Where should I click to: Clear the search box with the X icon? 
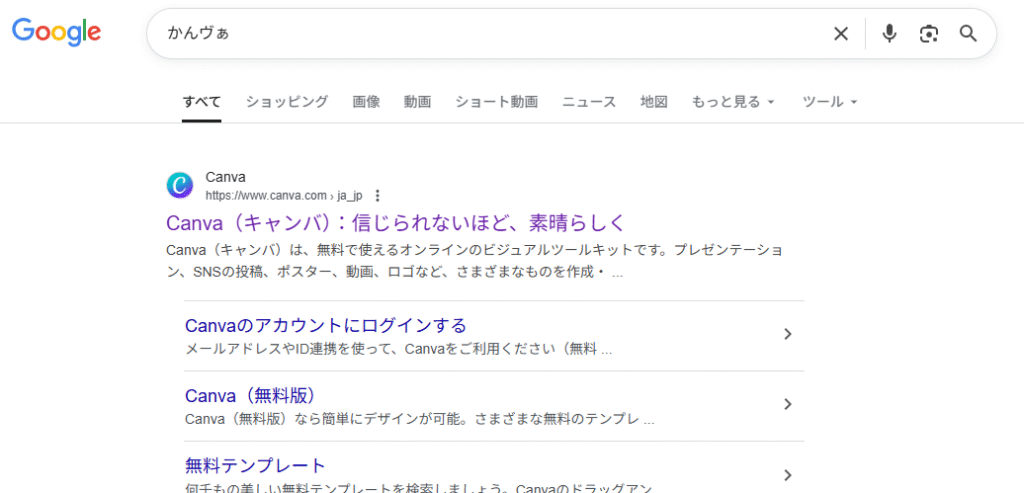tap(841, 34)
